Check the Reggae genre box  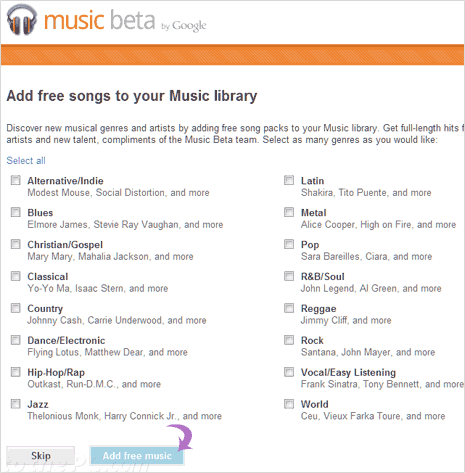coord(289,308)
